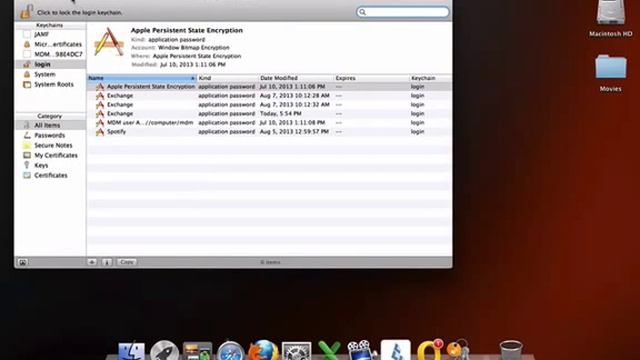640x360 pixels.
Task: Focus the Keychain Access search field
Action: click(x=402, y=12)
